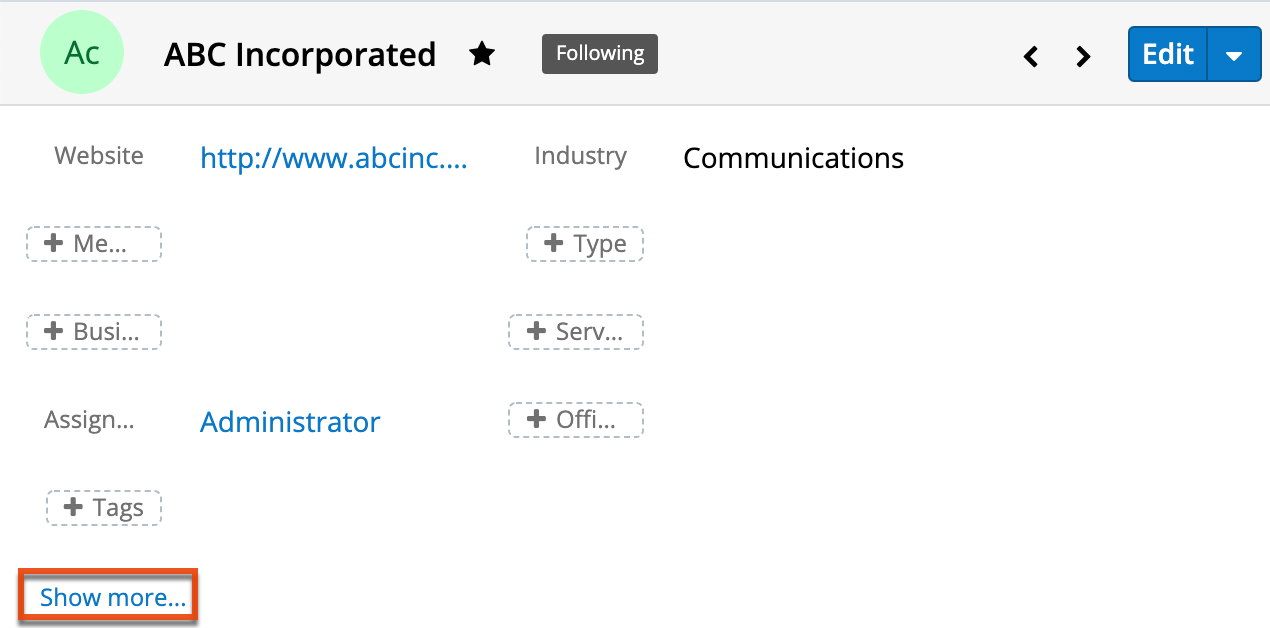
Task: Toggle the Following button
Action: coord(599,54)
